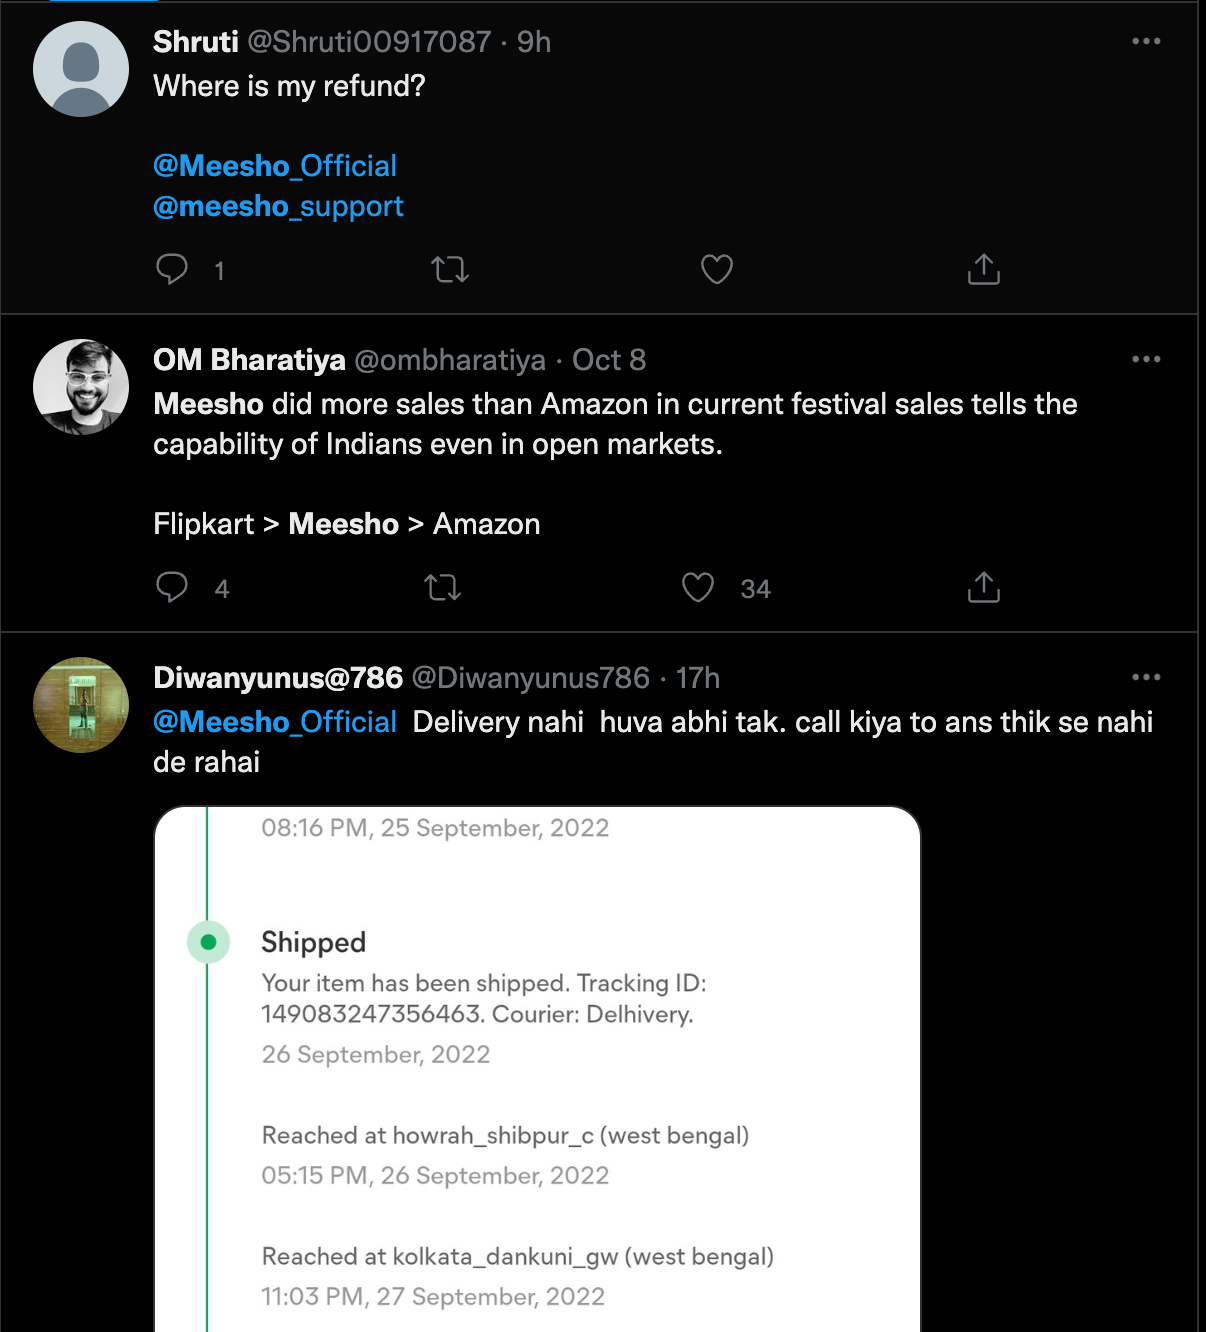
Task: Retweet Shruti's refund tweet
Action: point(450,269)
